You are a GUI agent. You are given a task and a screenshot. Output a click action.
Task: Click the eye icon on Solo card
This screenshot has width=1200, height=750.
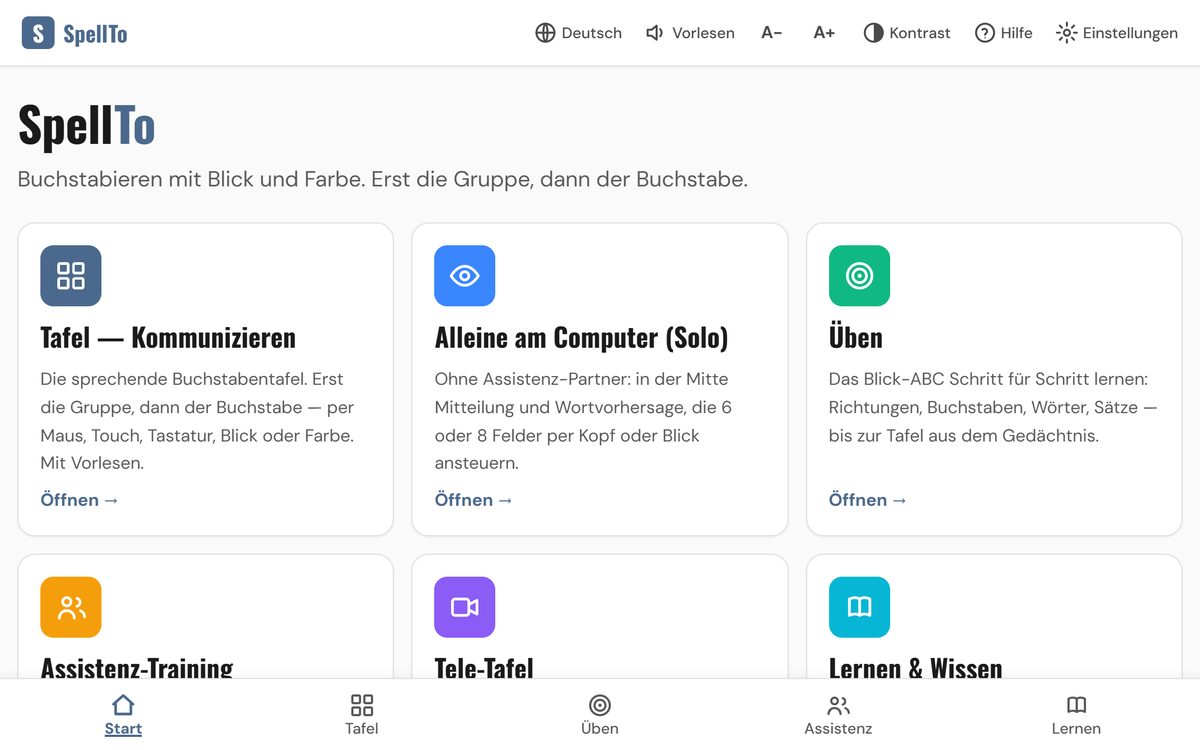pyautogui.click(x=465, y=276)
